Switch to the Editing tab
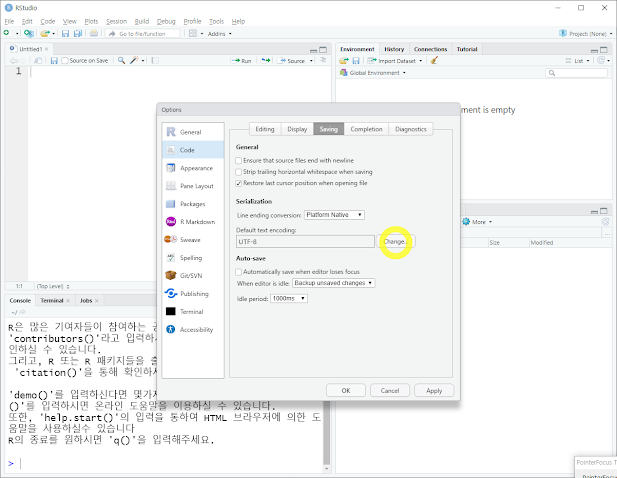617x478 pixels. point(265,129)
